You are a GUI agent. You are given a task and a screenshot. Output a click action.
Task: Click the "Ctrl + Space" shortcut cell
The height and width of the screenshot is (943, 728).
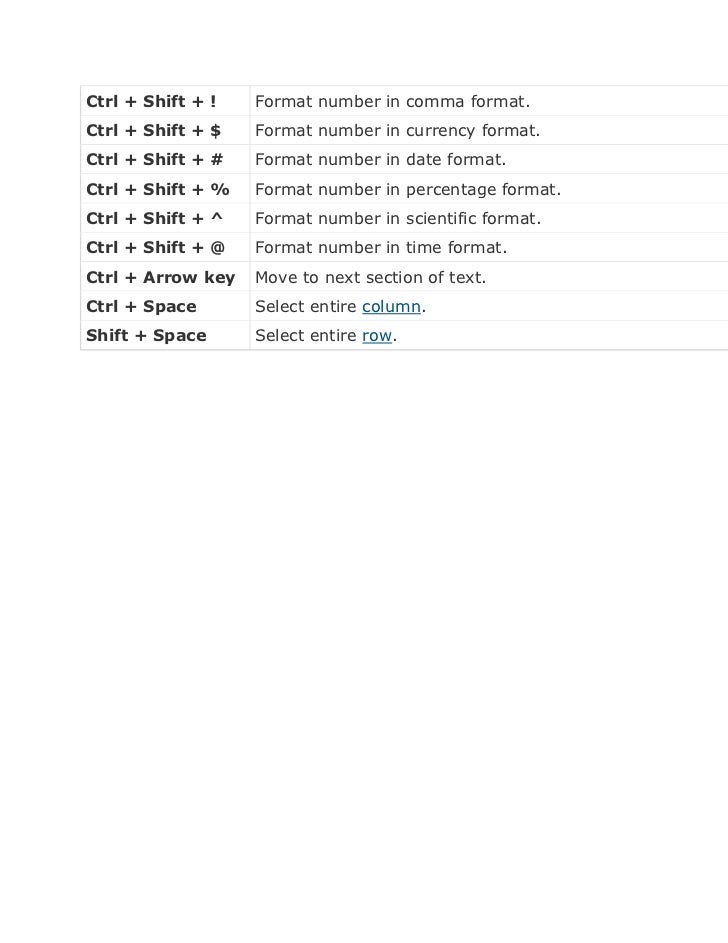tap(165, 306)
